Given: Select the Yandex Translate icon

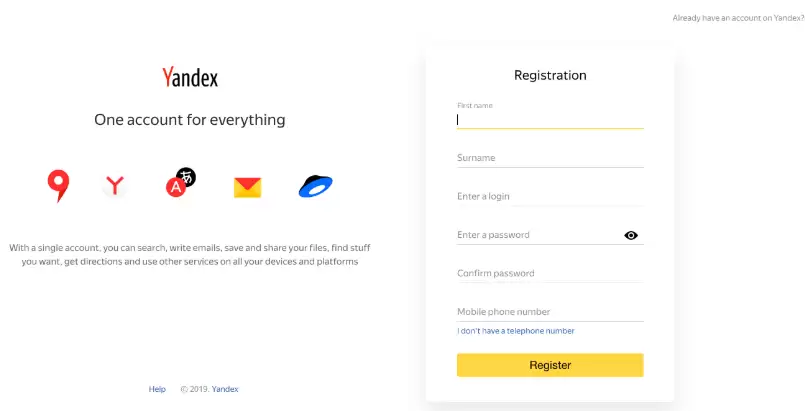Looking at the screenshot, I should (x=180, y=183).
